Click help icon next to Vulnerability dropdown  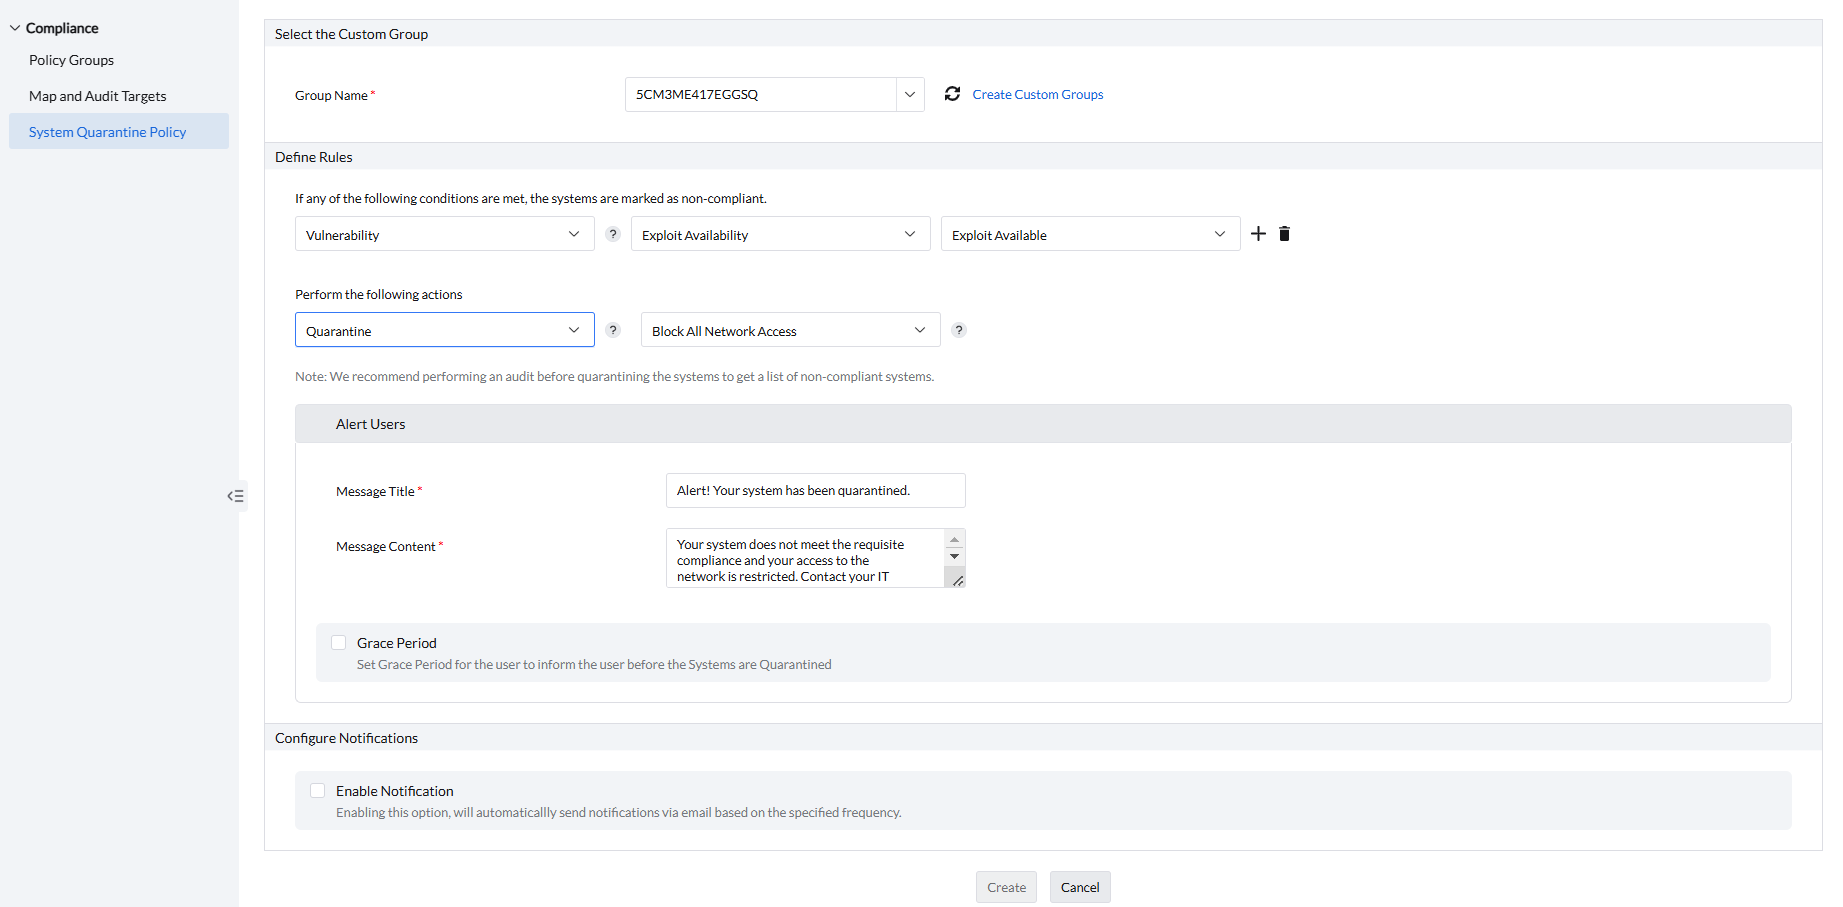coord(613,234)
